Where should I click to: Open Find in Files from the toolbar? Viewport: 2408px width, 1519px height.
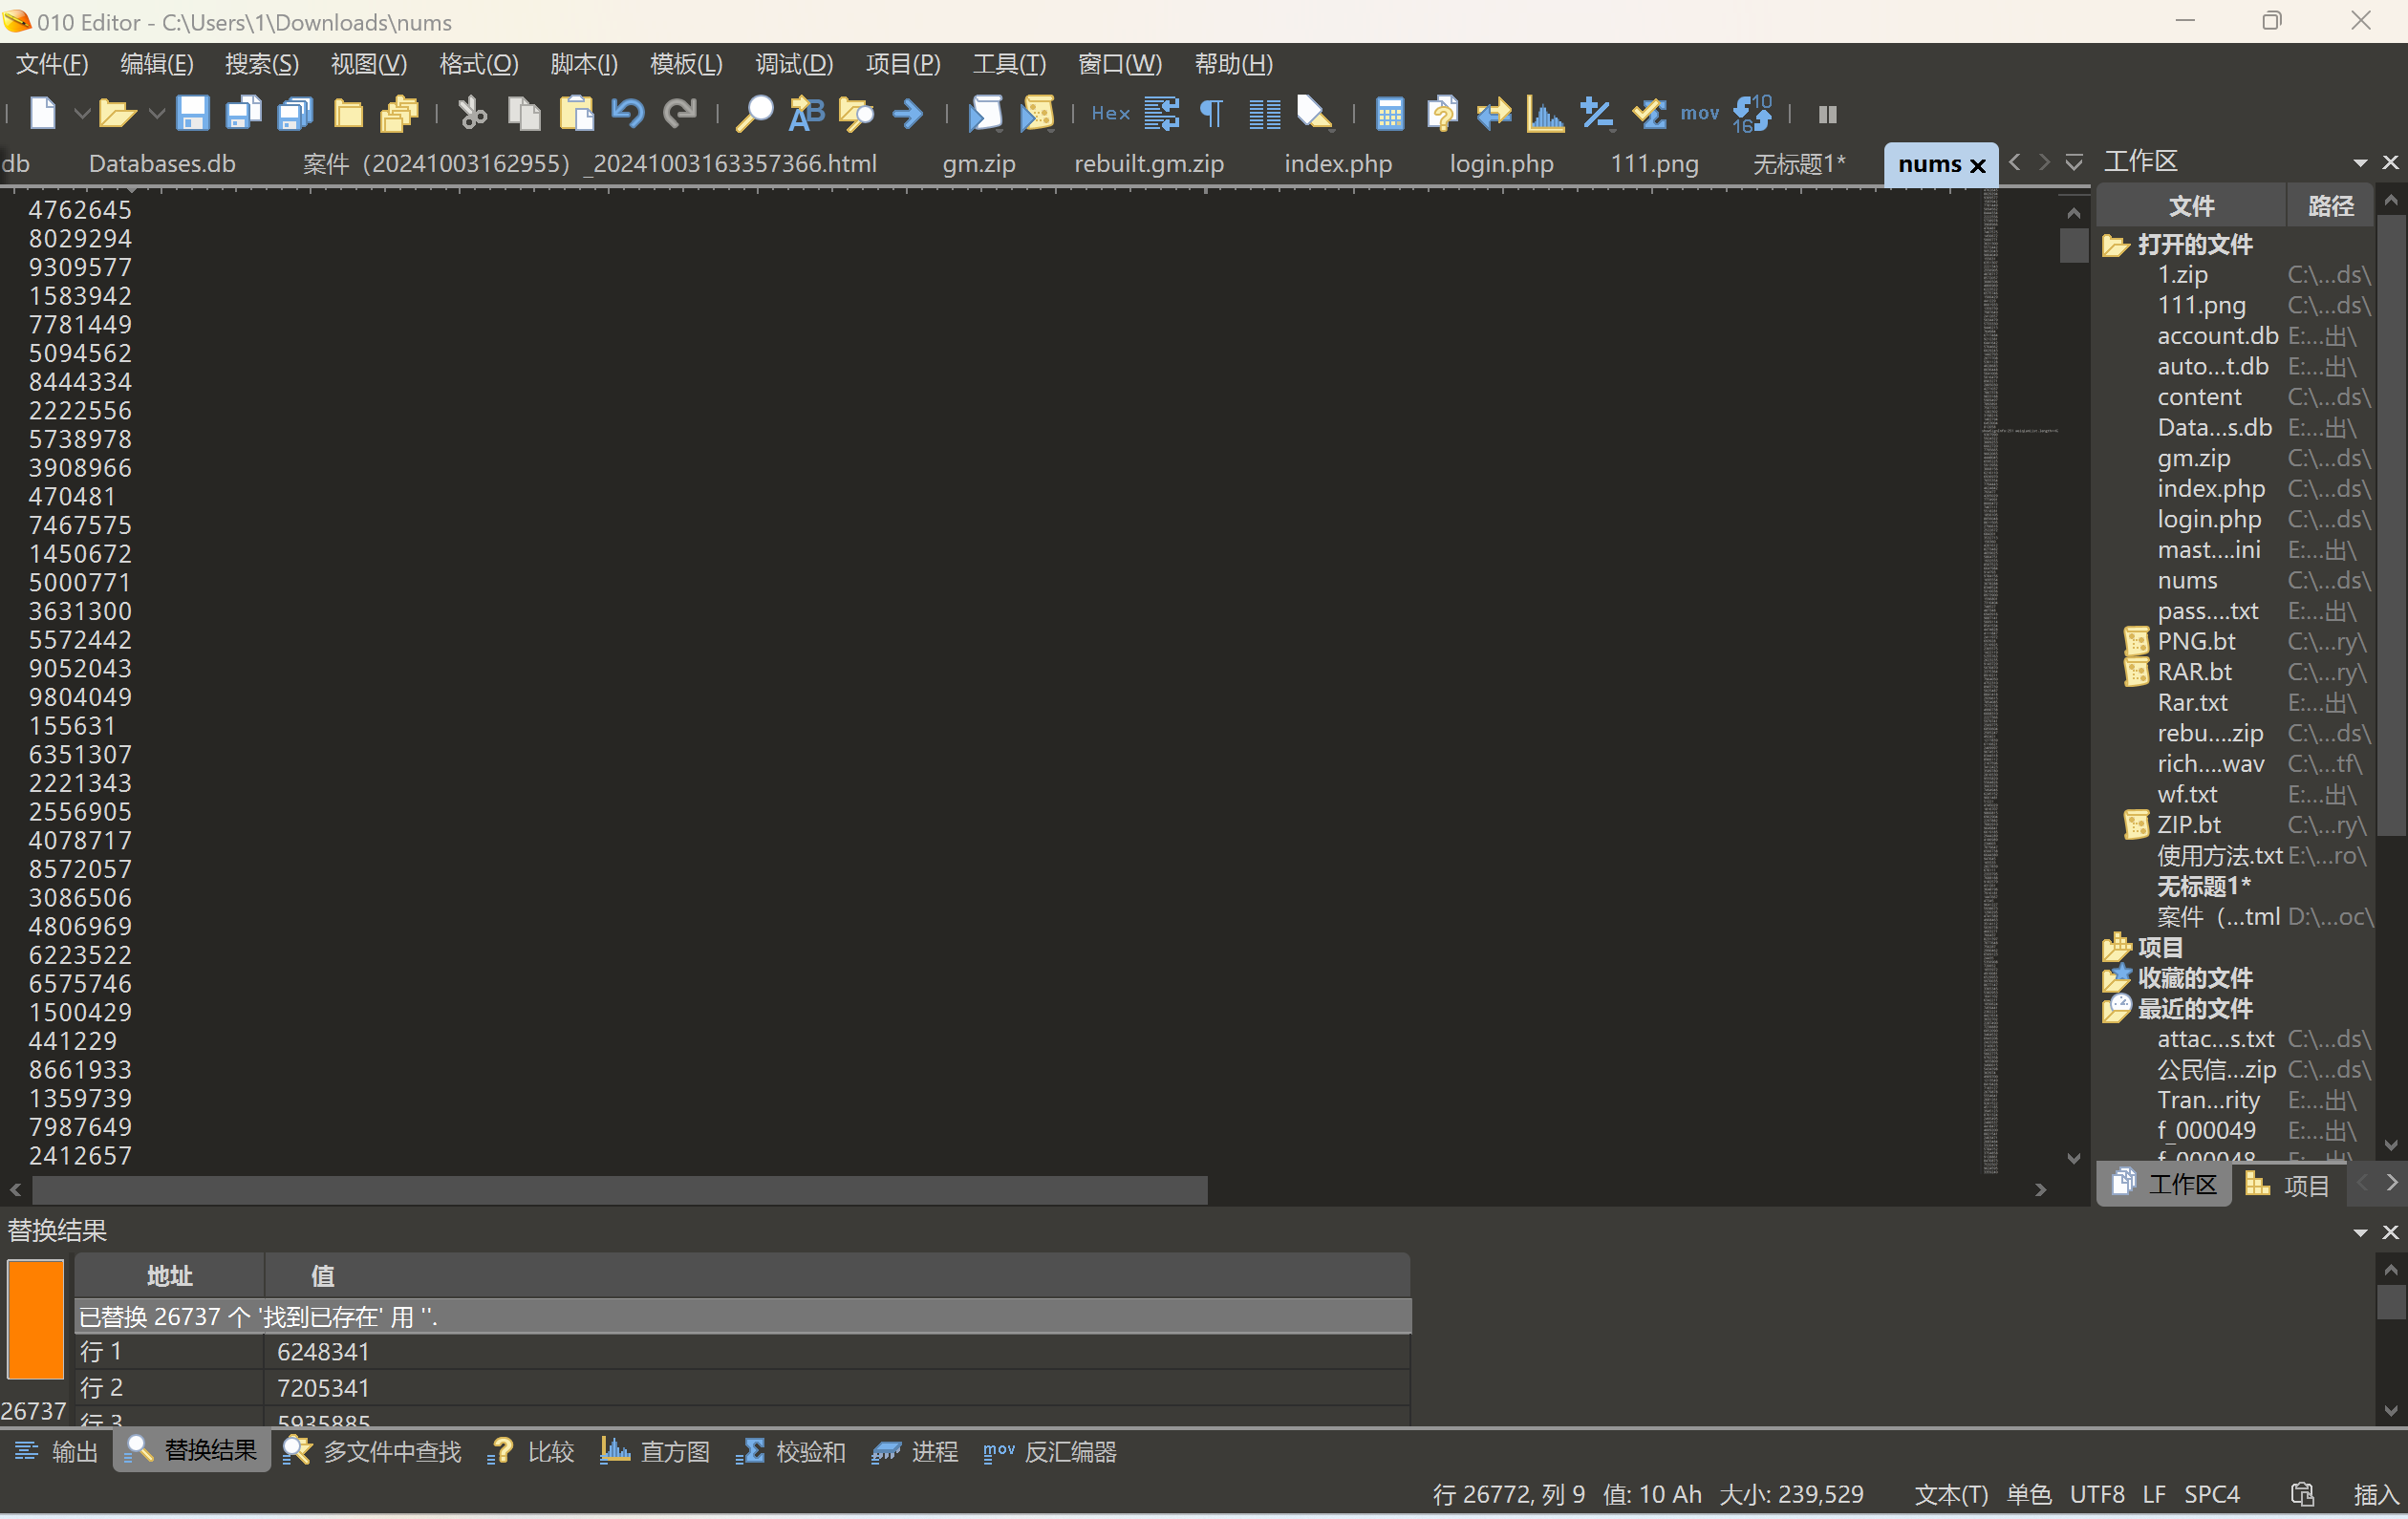856,114
